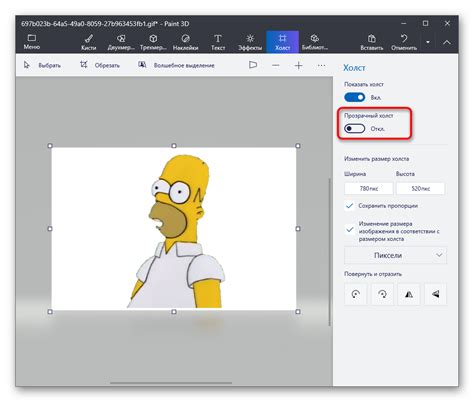Open the Пиксели units dropdown
Screen dimensions: 474x402
(x=395, y=255)
